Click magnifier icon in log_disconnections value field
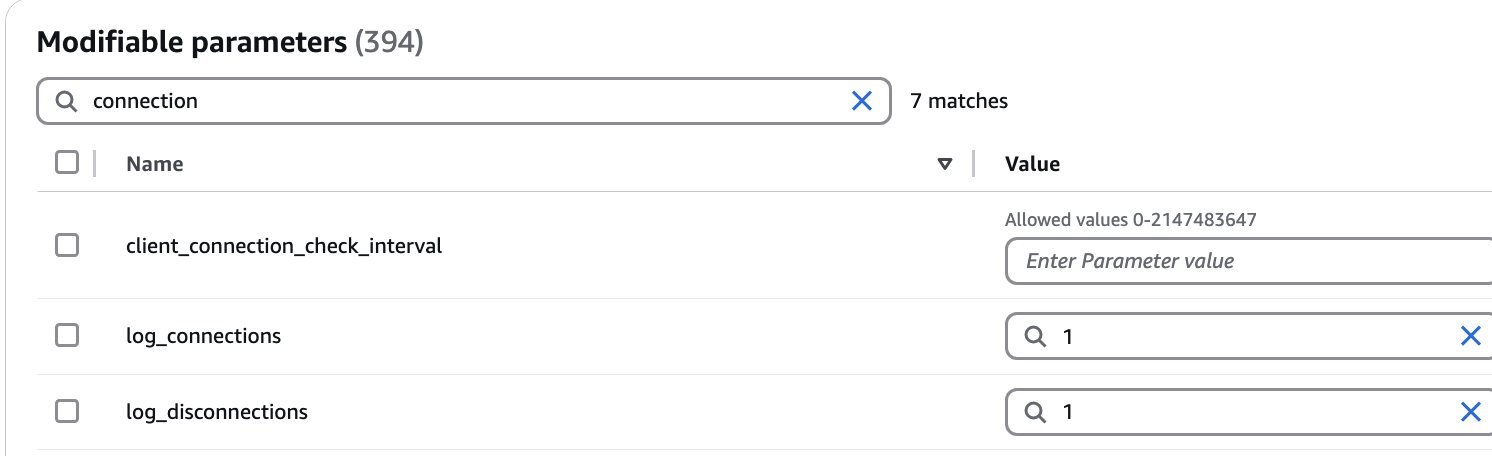Screen dimensions: 1492x456 tap(1034, 412)
